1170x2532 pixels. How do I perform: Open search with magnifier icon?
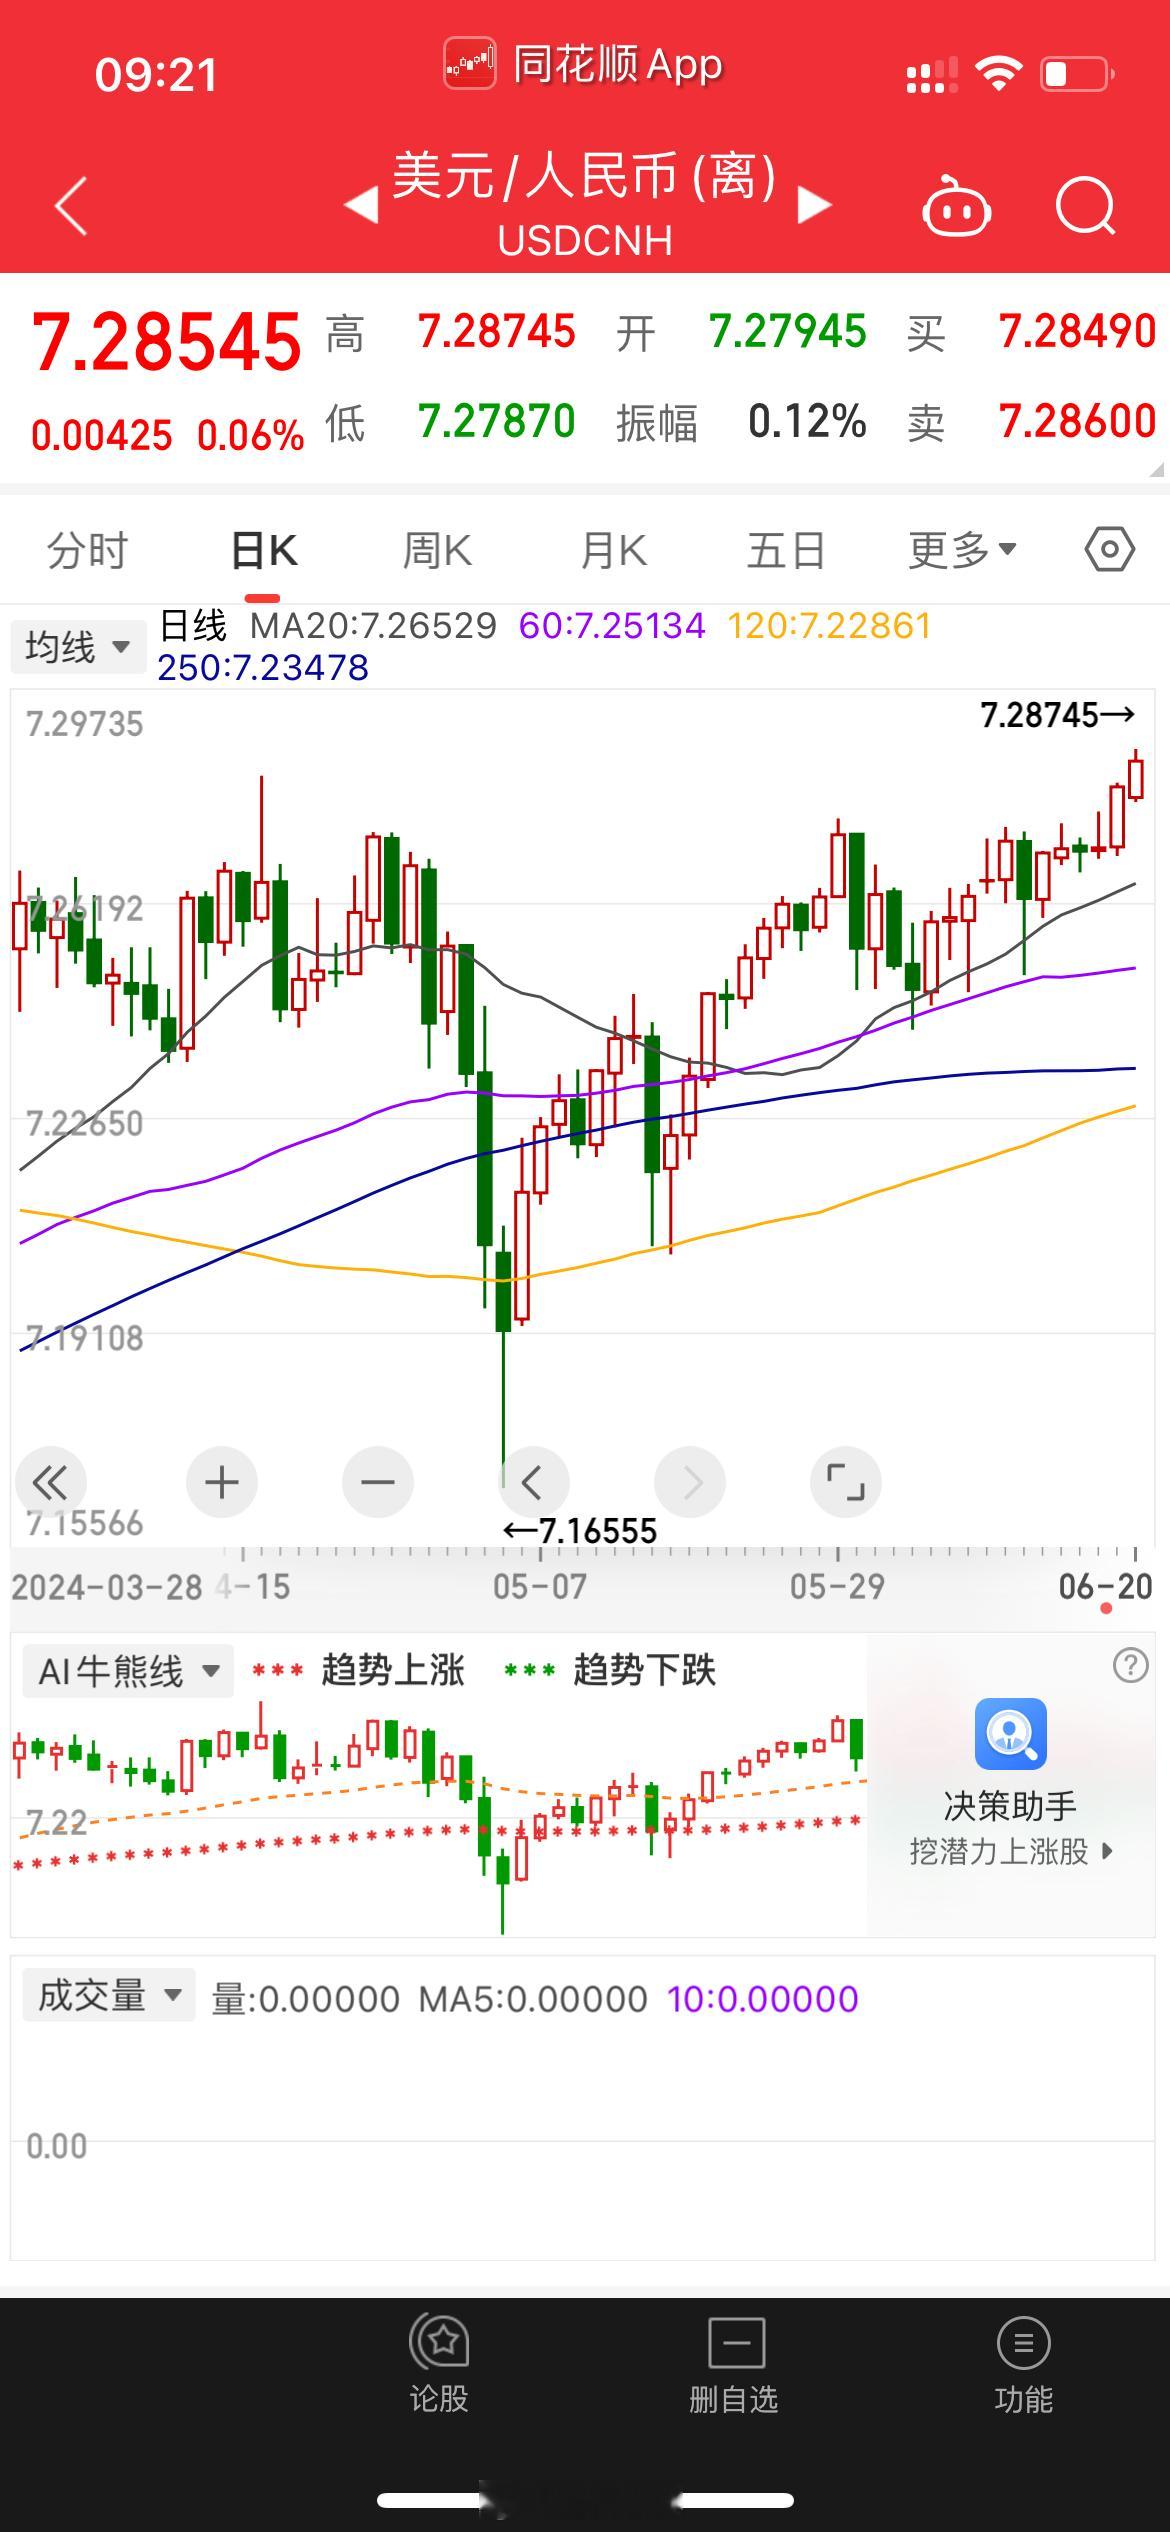point(1086,206)
